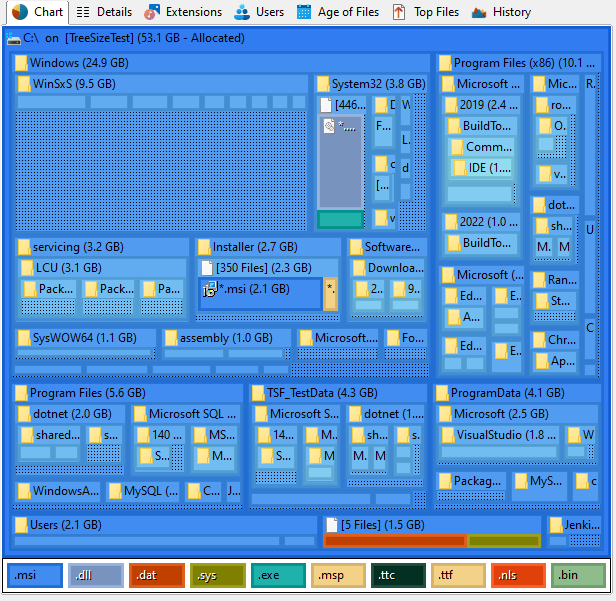Select the *.msi (2.1 GB) file block
Viewport: 616px width, 601px height.
point(260,292)
